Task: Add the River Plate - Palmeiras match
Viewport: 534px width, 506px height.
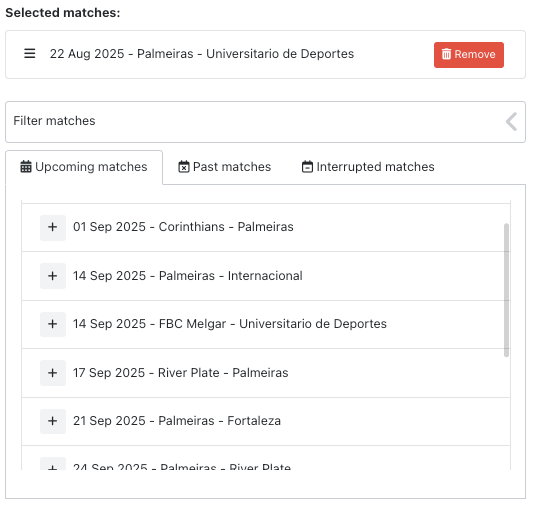Action: 53,373
